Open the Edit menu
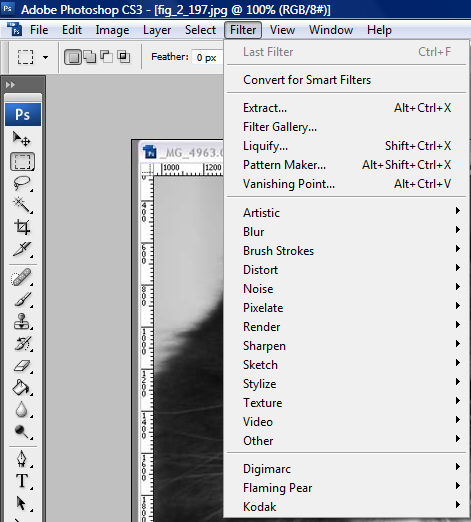The width and height of the screenshot is (471, 522). 72,30
